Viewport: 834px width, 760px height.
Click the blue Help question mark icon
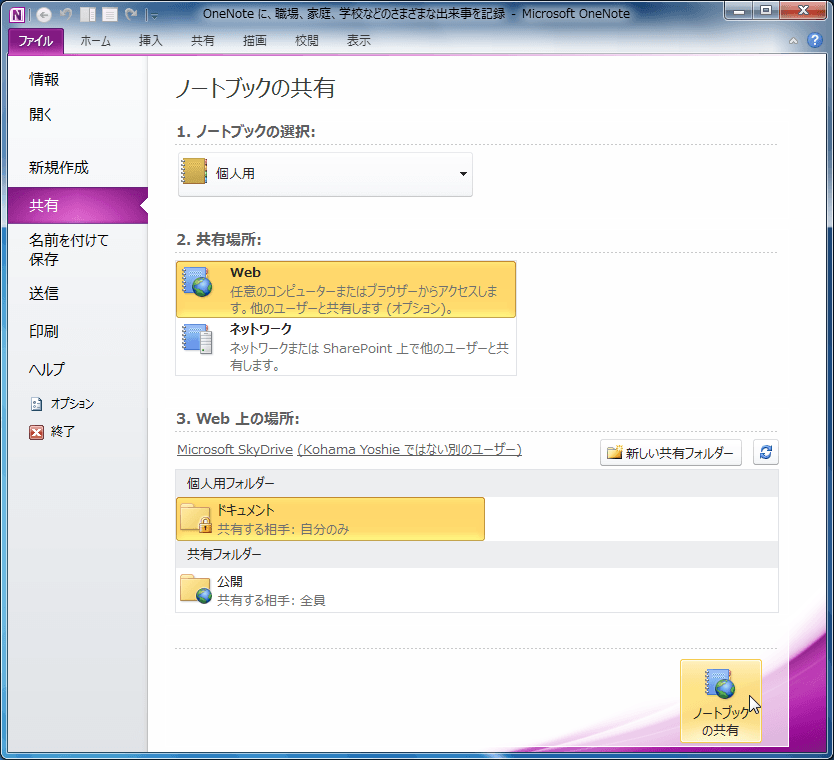[x=814, y=40]
